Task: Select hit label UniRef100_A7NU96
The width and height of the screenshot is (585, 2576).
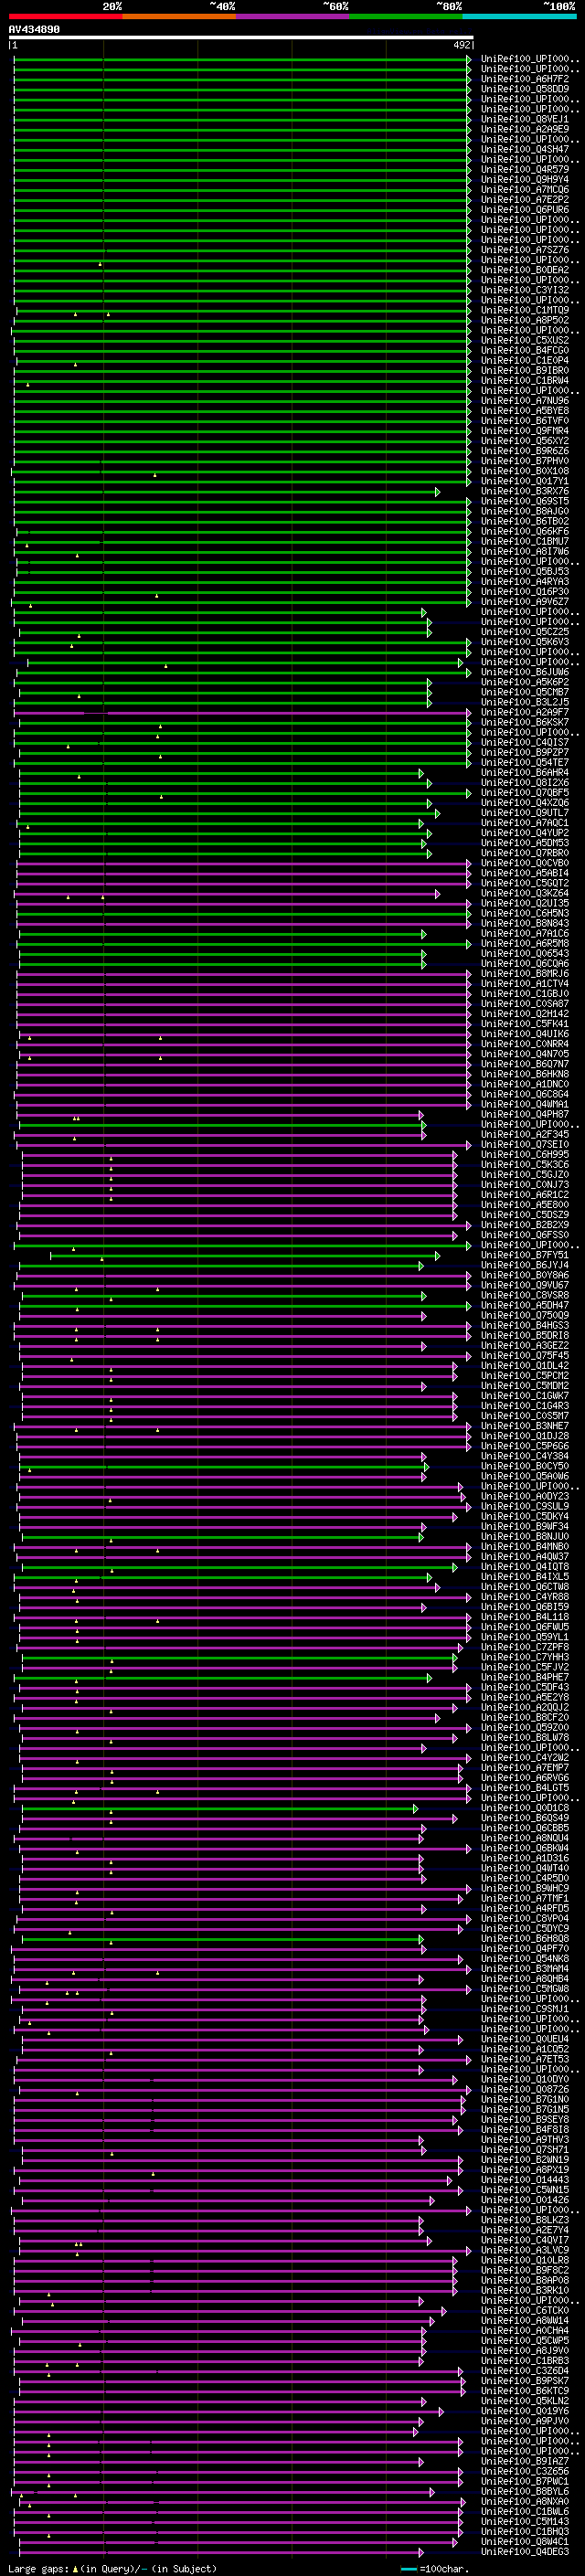Action: [x=525, y=400]
